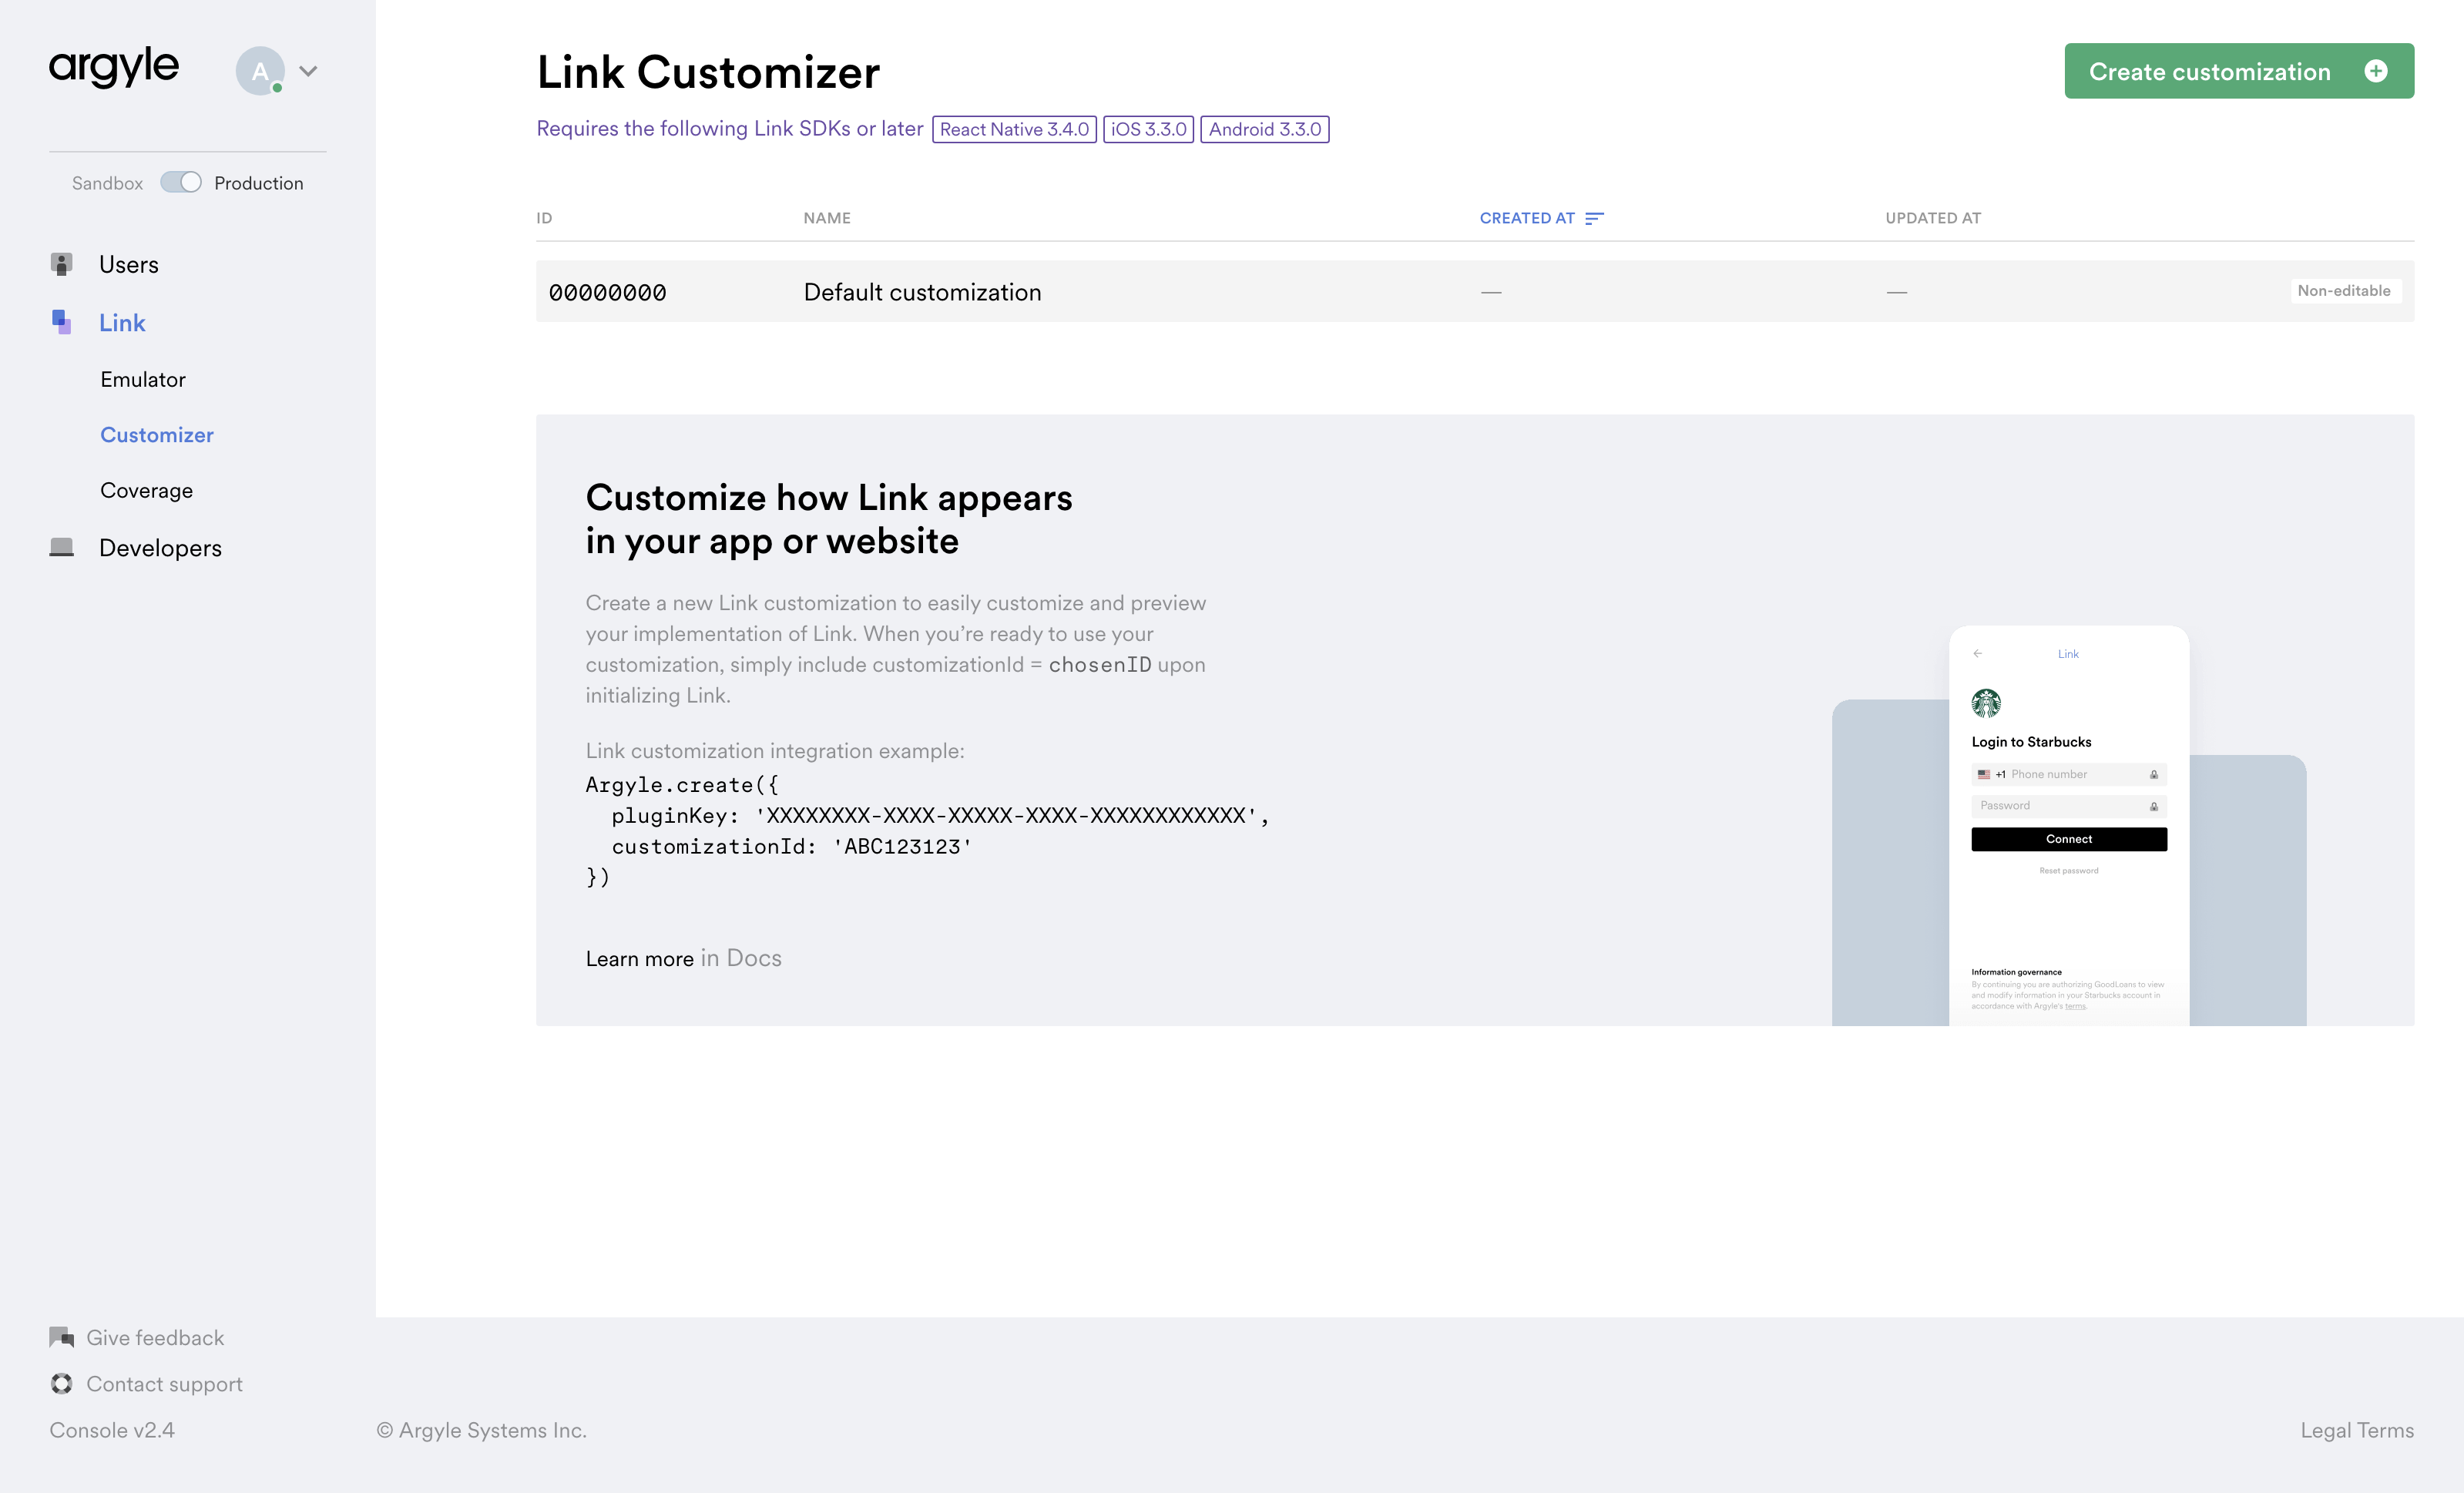Click the Link preview phone thumbnail
Screen dimensions: 2464x1493
[x=2069, y=825]
